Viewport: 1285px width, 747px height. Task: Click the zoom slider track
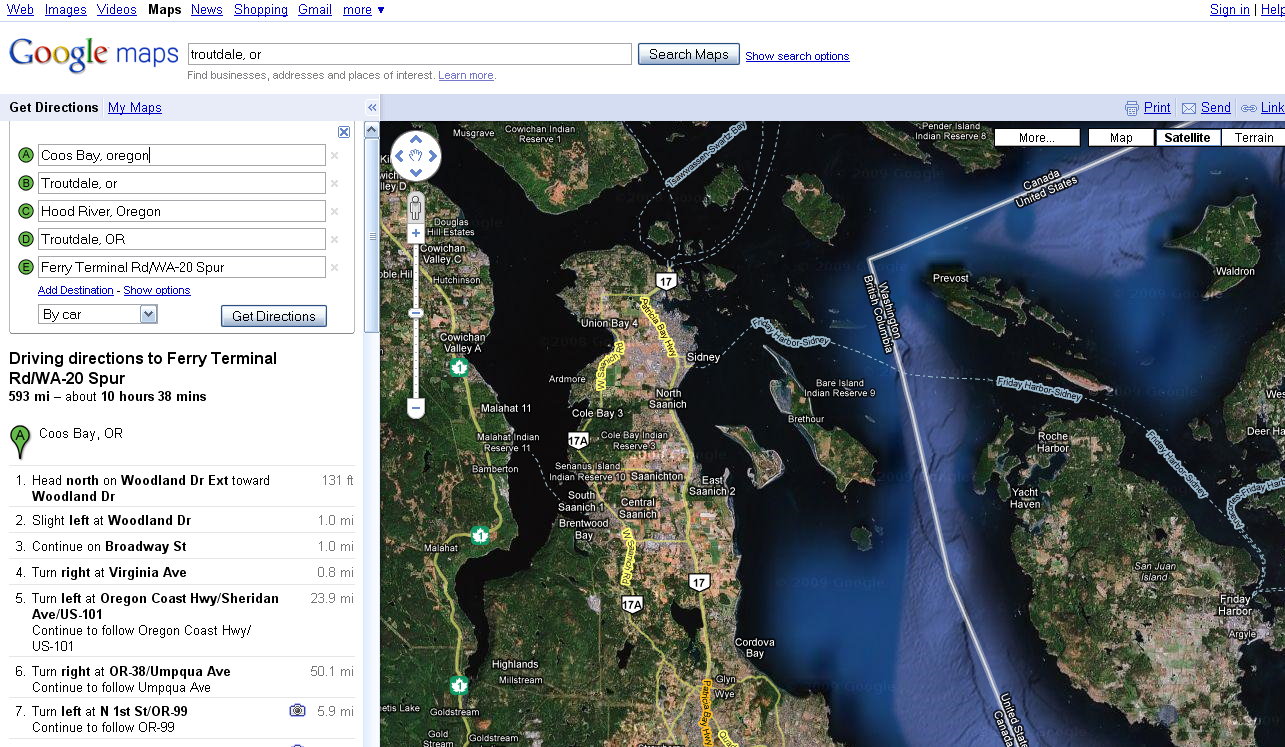click(x=416, y=350)
